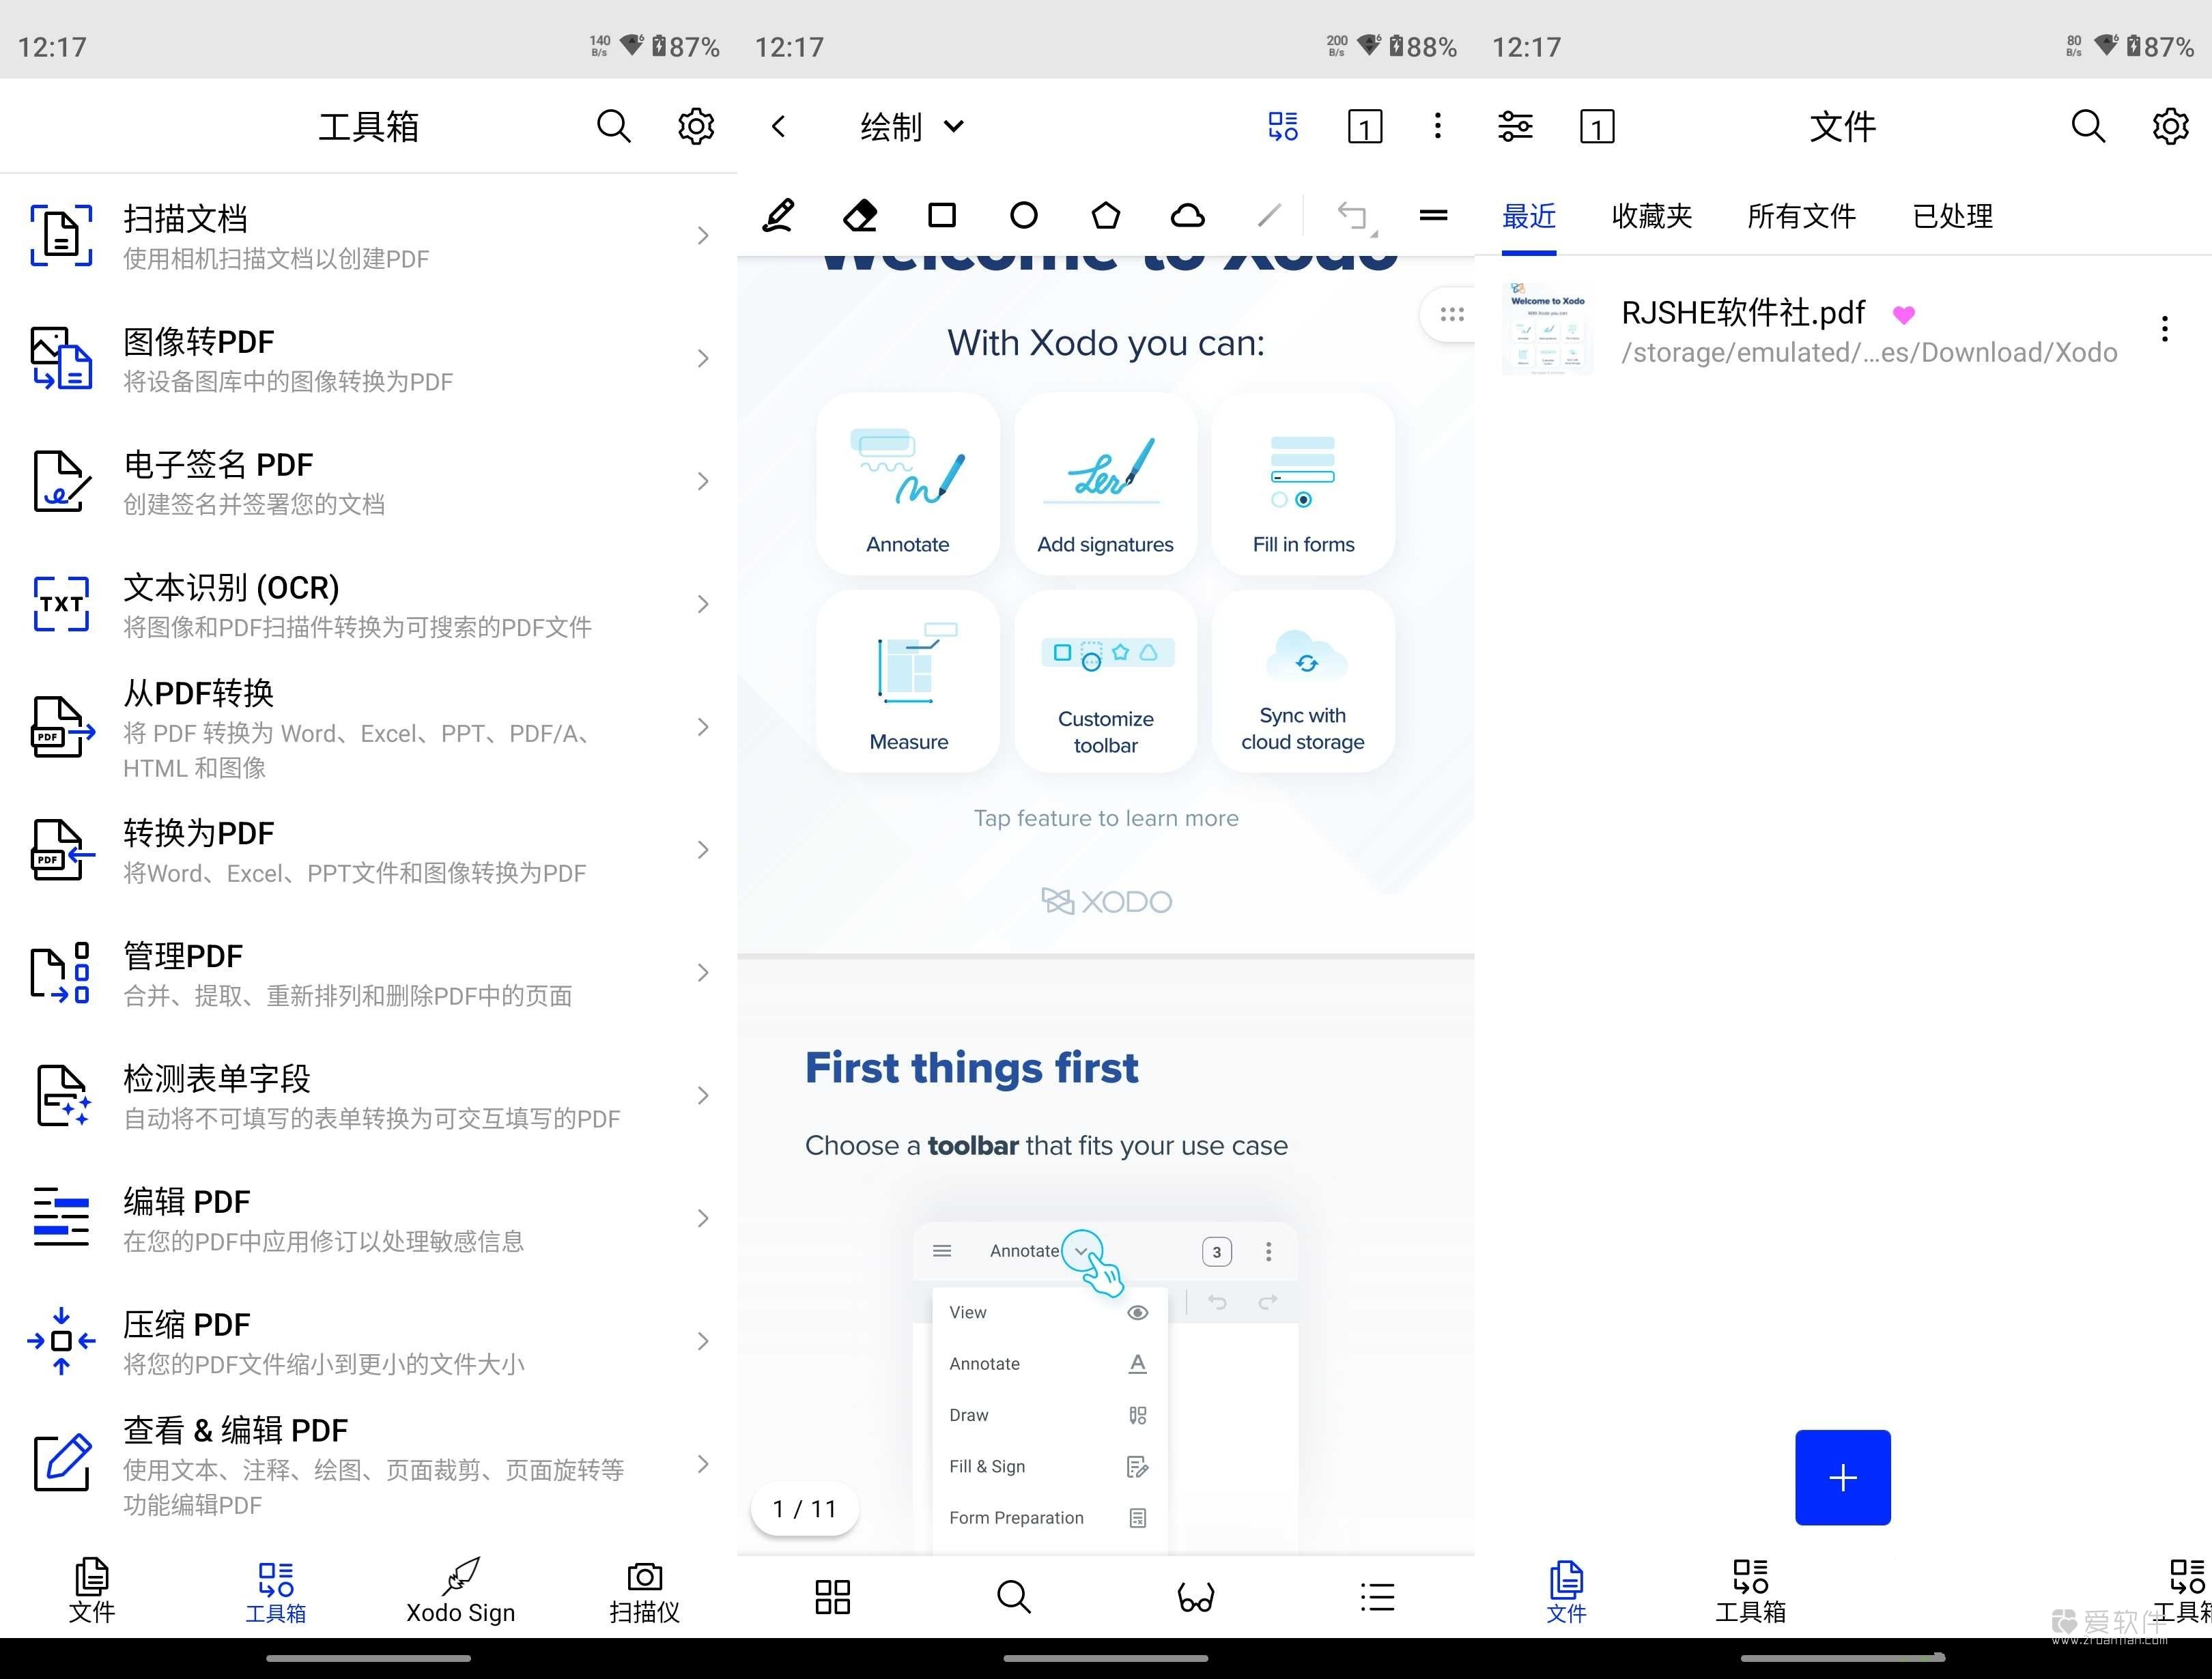Switch to the 所有文件 tab
The image size is (2212, 1679).
pos(1801,216)
